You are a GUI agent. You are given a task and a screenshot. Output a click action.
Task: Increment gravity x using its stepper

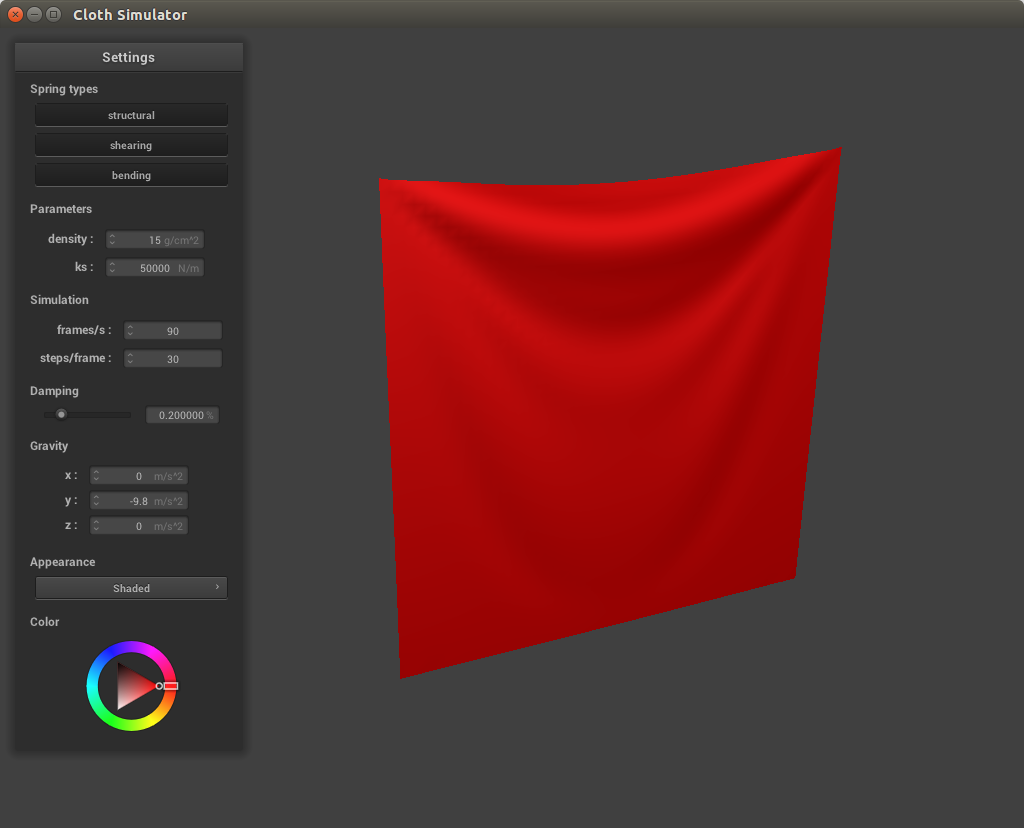(x=96, y=472)
